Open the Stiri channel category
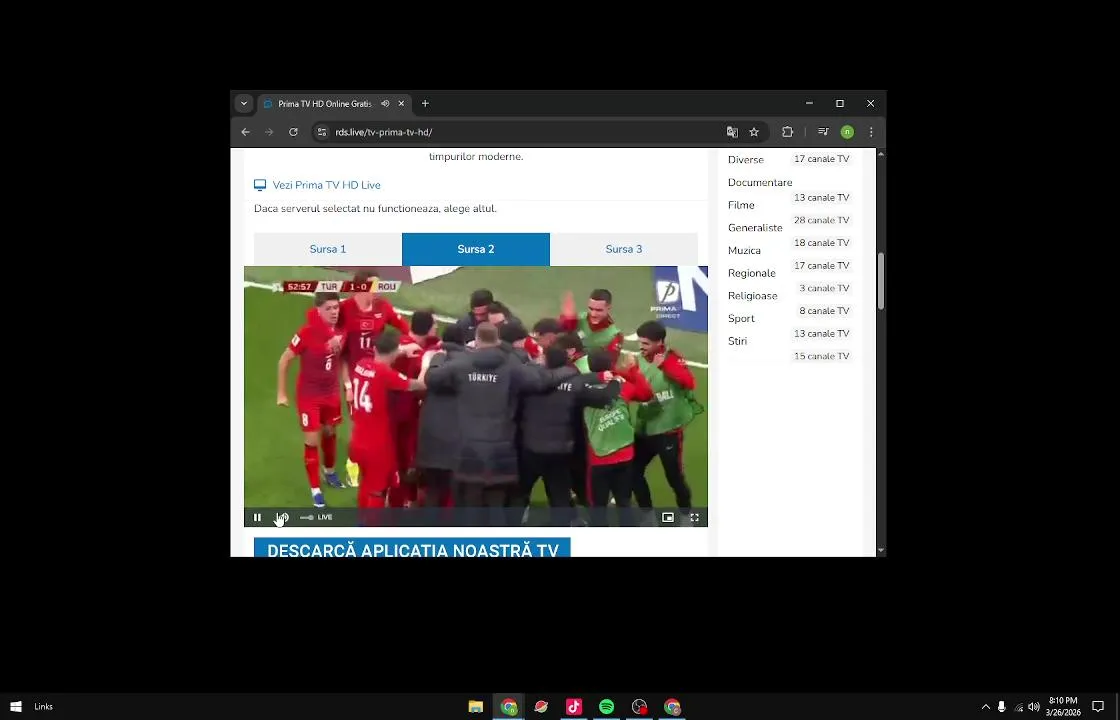1120x720 pixels. [737, 341]
